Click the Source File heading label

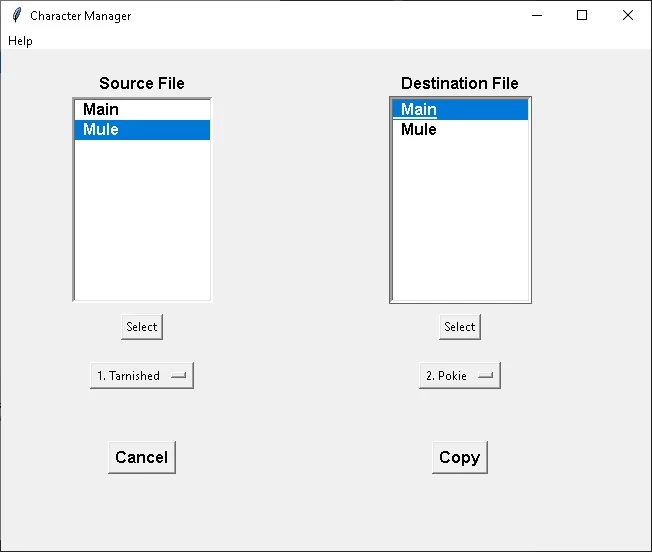(142, 83)
